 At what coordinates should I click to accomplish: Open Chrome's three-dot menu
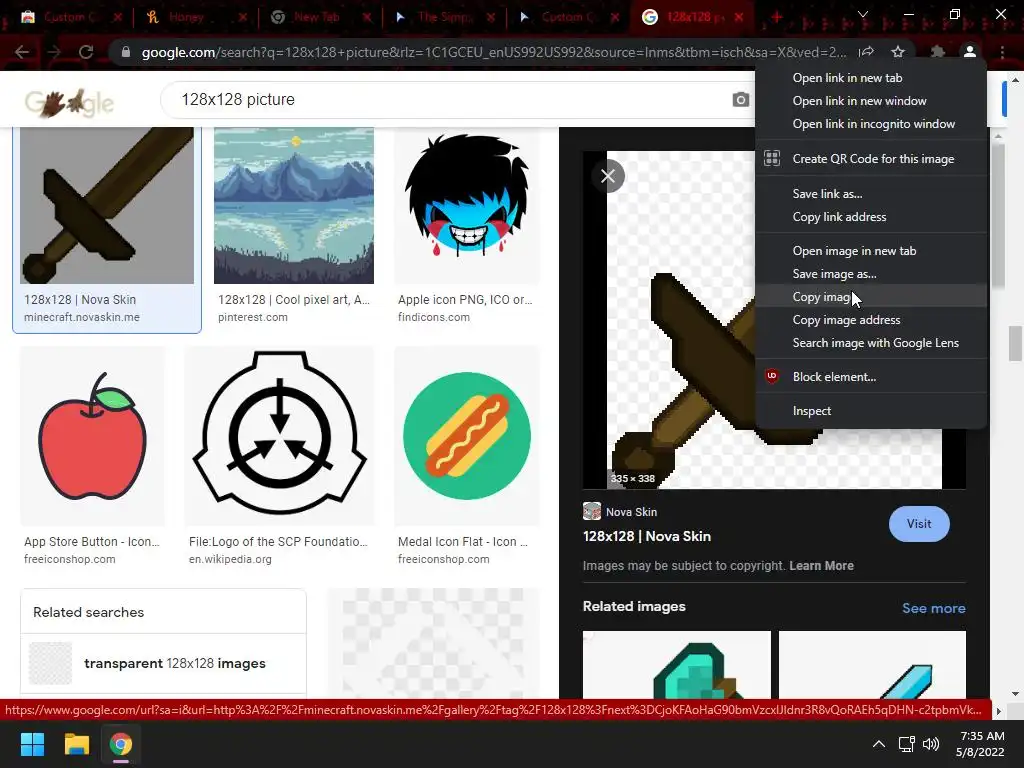coord(1002,52)
